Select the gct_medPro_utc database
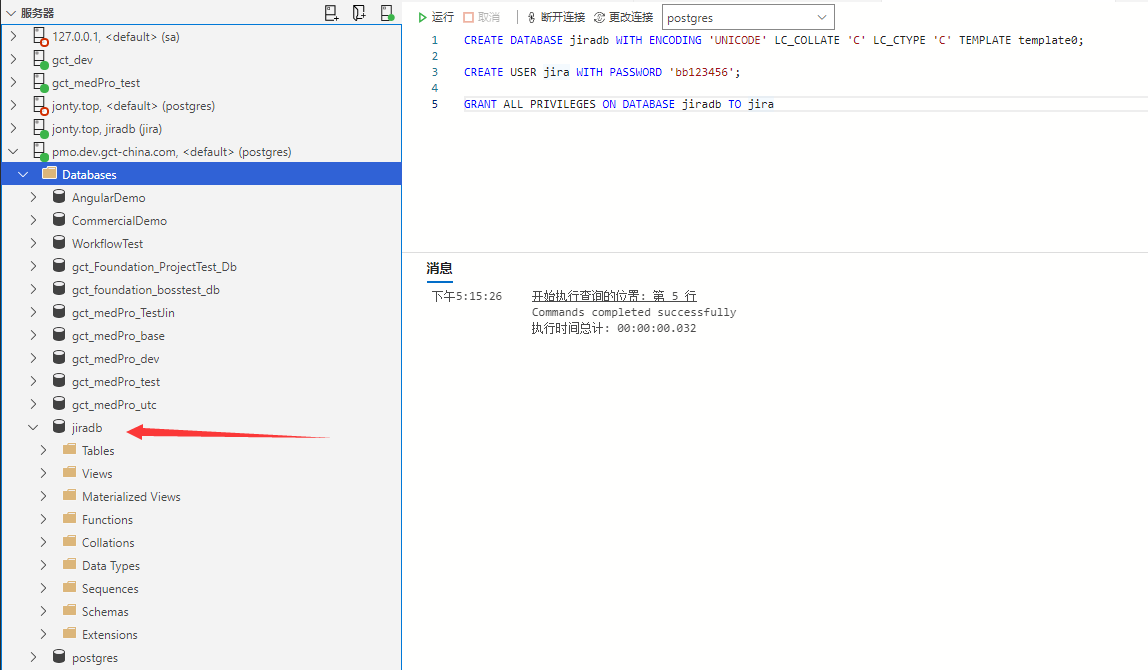 click(114, 405)
